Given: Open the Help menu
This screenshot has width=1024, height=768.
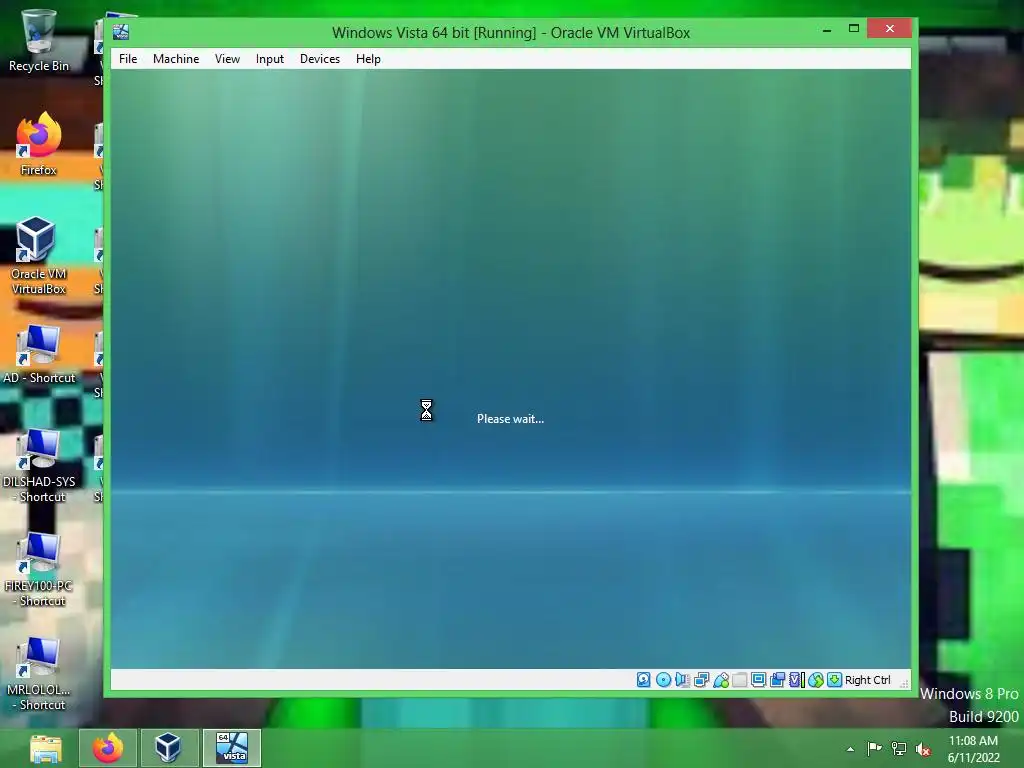Looking at the screenshot, I should coord(368,59).
